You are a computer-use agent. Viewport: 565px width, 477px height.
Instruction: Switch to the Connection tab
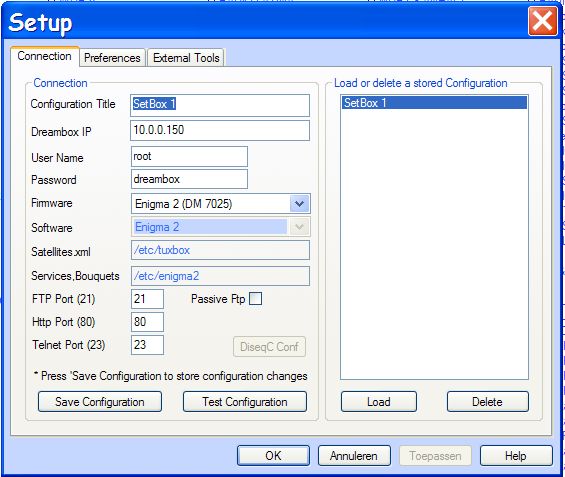(44, 57)
